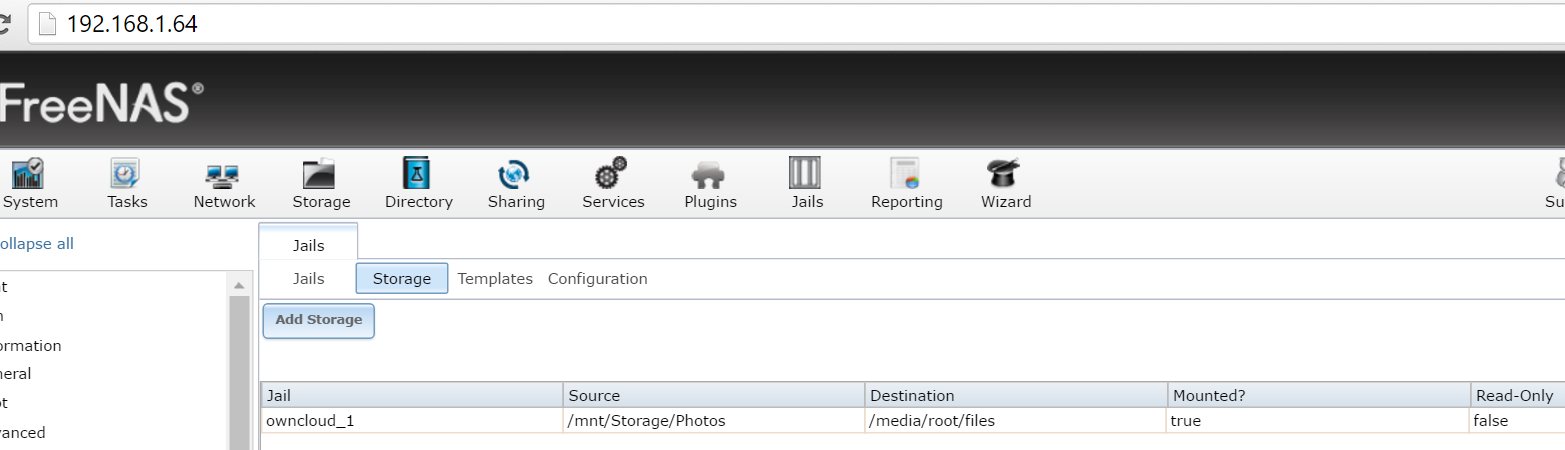Open the Configuration sub-tab

[x=597, y=279]
